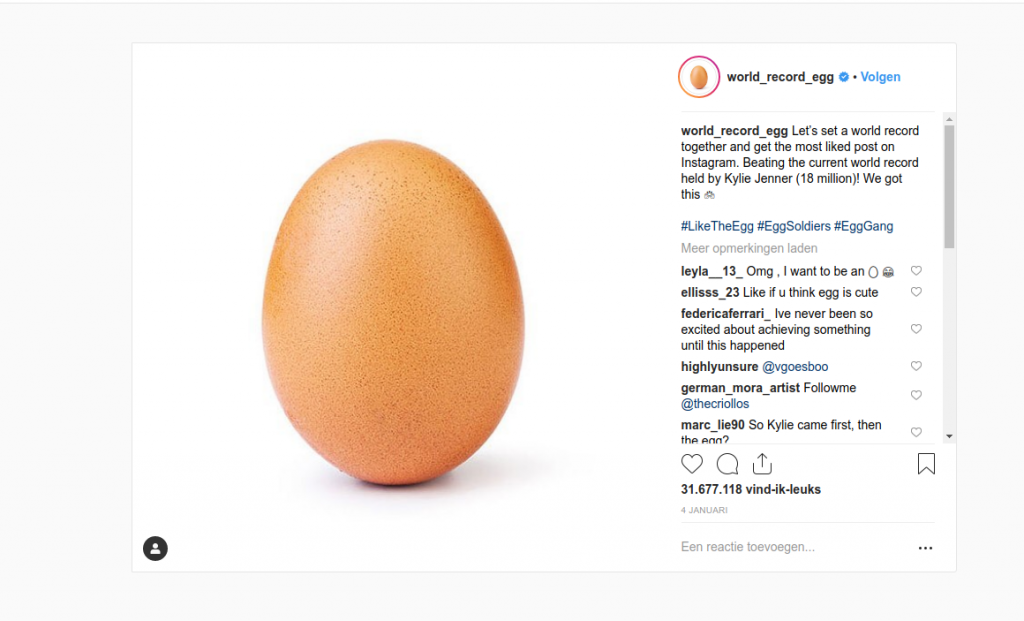Viewport: 1024px width, 621px height.
Task: Open the @vgoesboo mention link
Action: coord(795,366)
